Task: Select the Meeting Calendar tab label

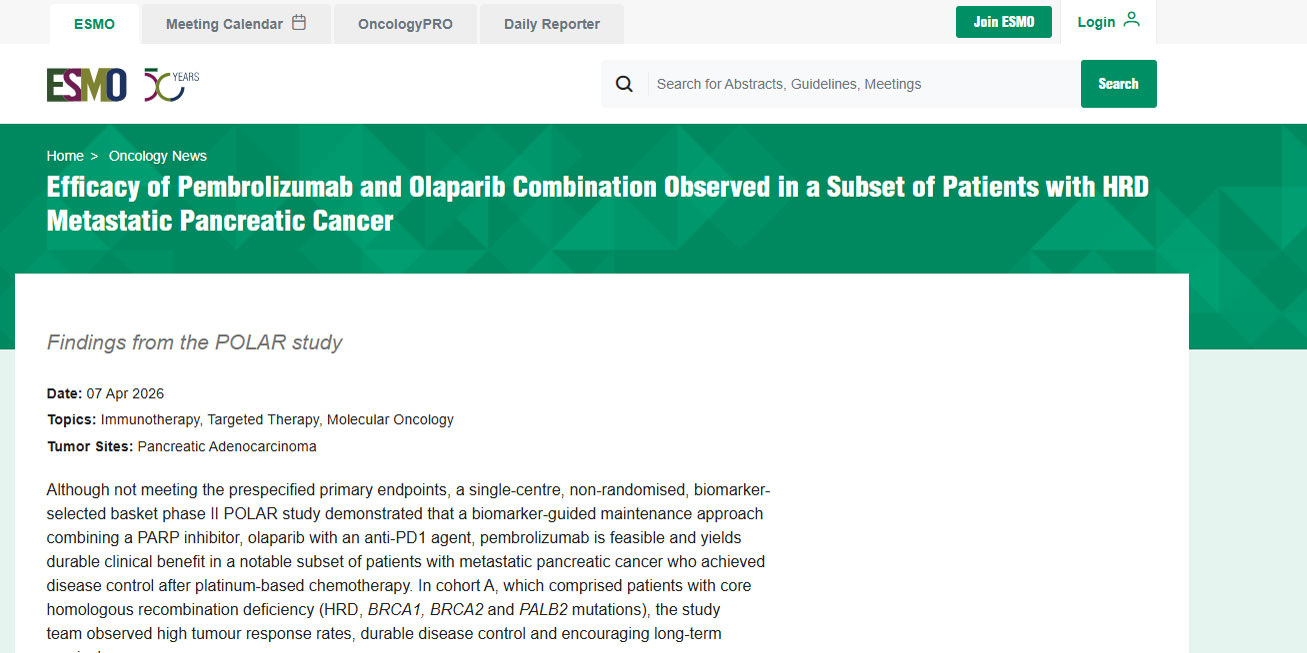Action: (x=224, y=24)
